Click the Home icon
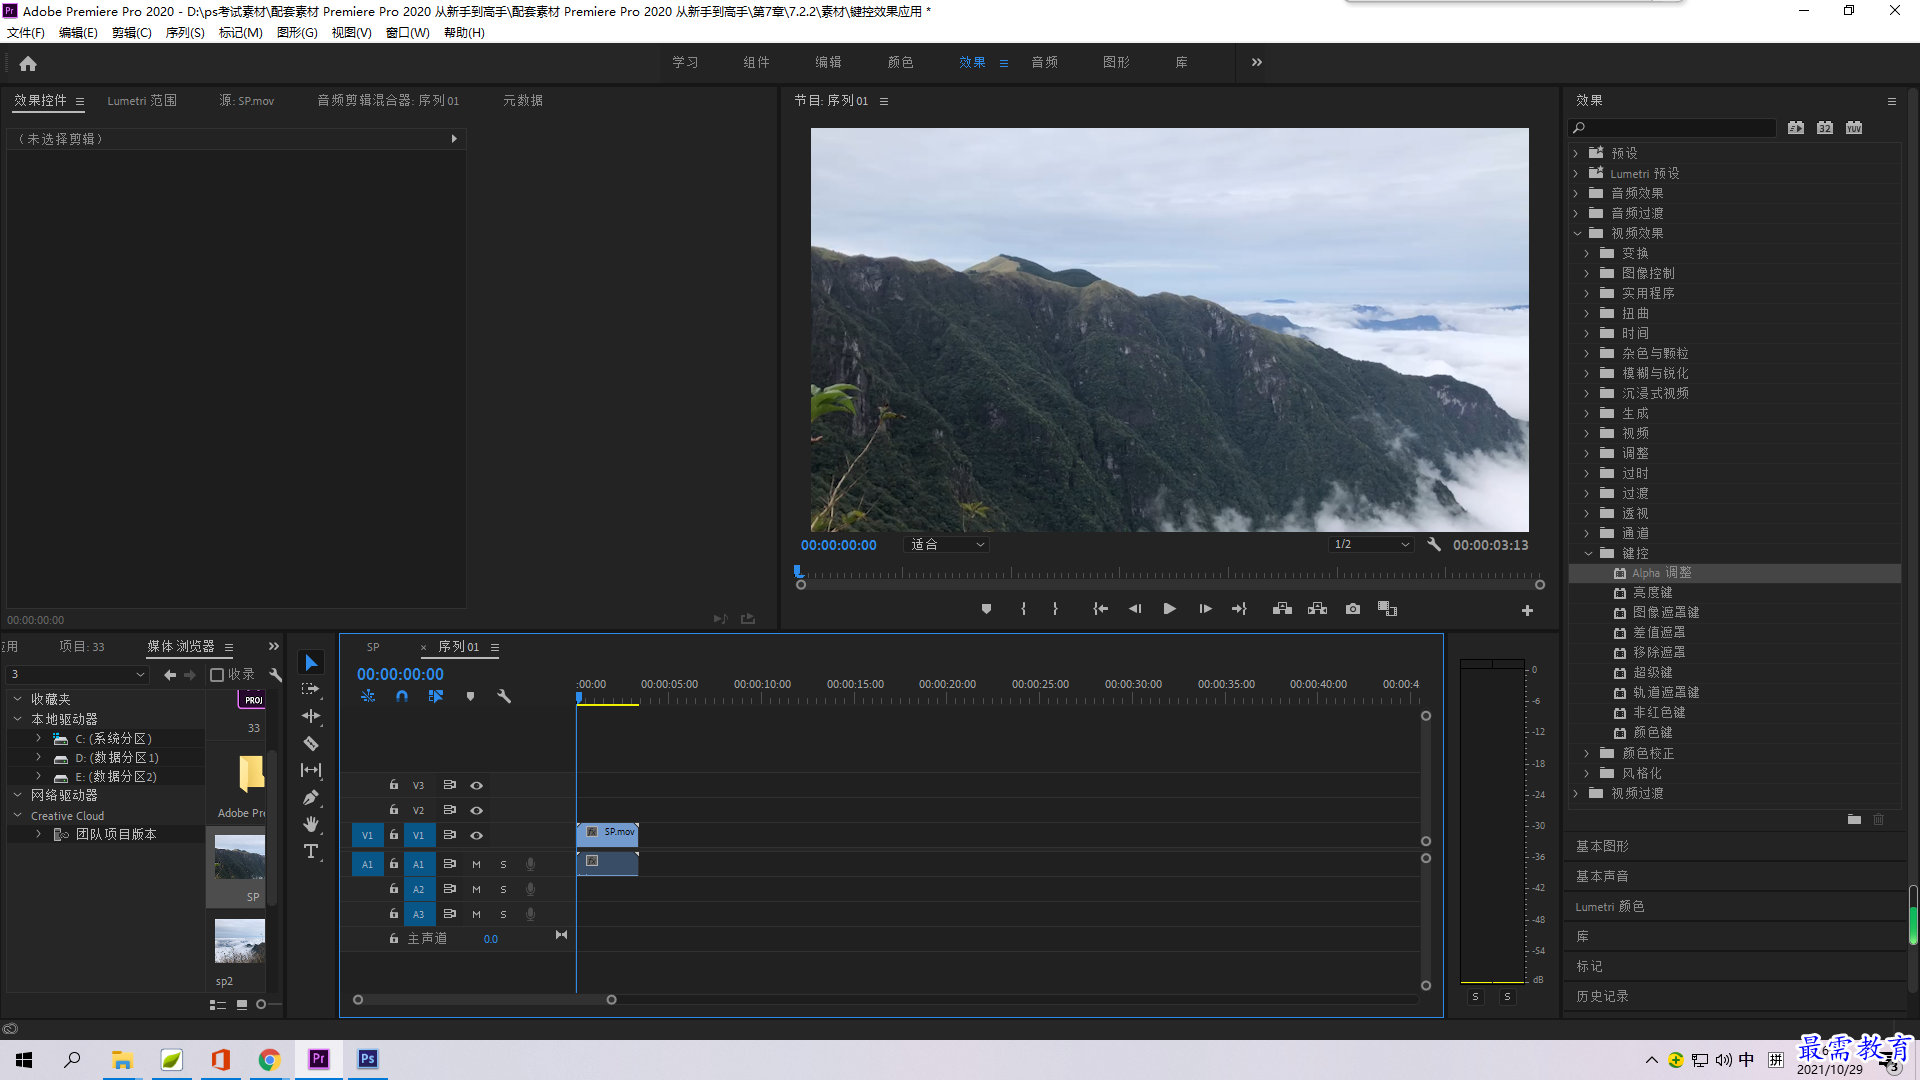 [x=28, y=63]
